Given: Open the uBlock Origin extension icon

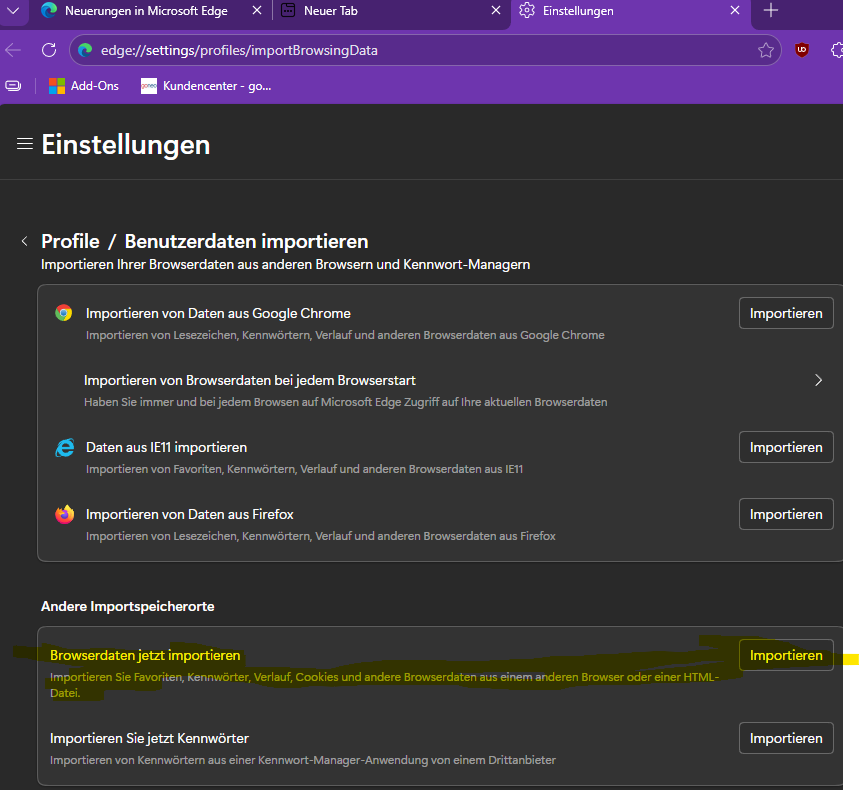Looking at the screenshot, I should pyautogui.click(x=802, y=50).
